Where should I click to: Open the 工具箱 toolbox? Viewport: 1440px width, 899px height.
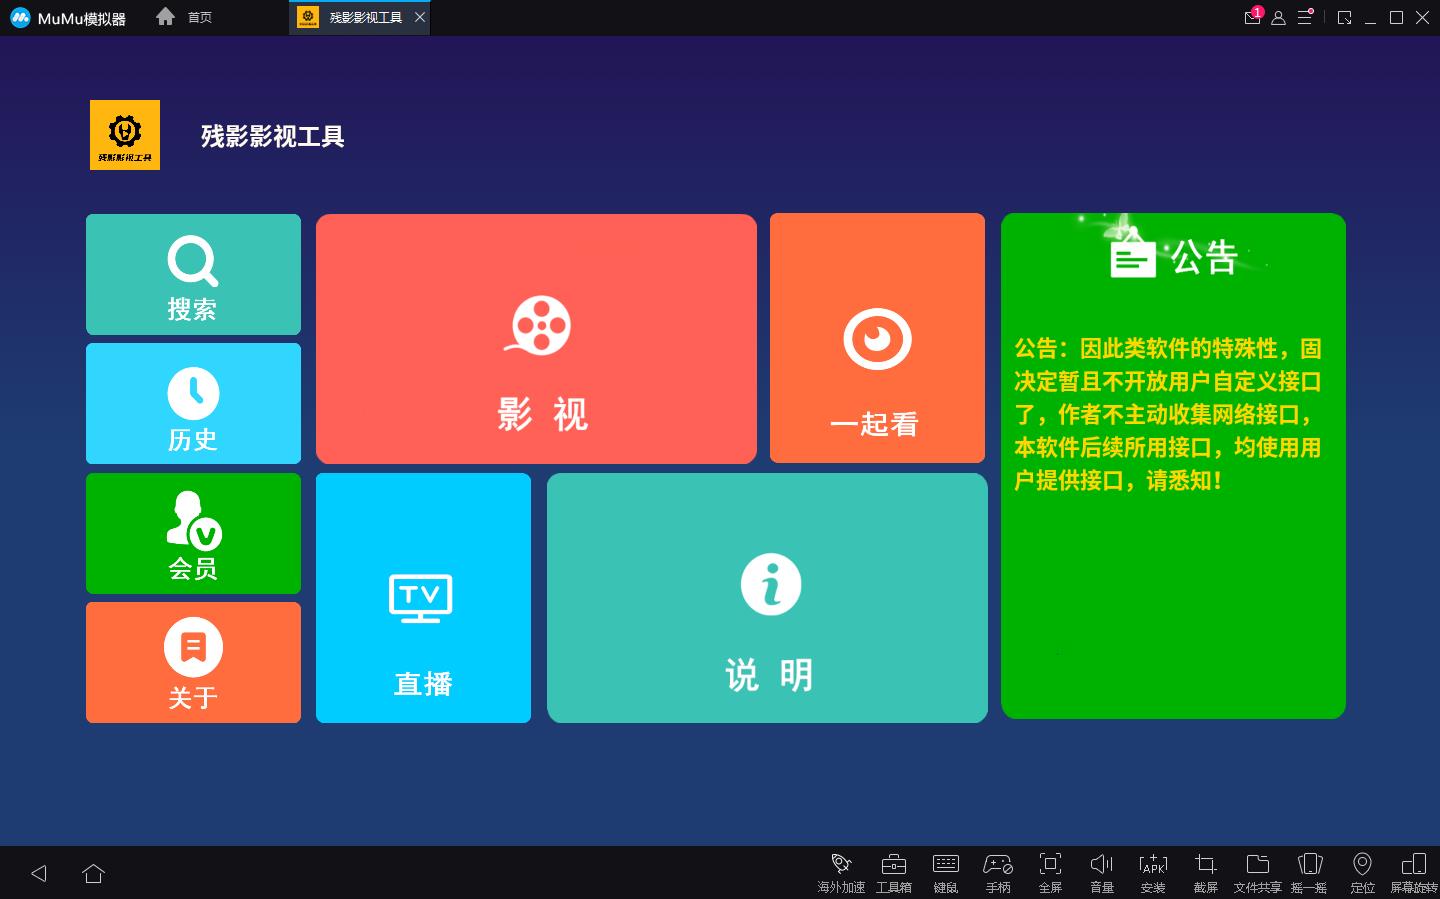(893, 872)
